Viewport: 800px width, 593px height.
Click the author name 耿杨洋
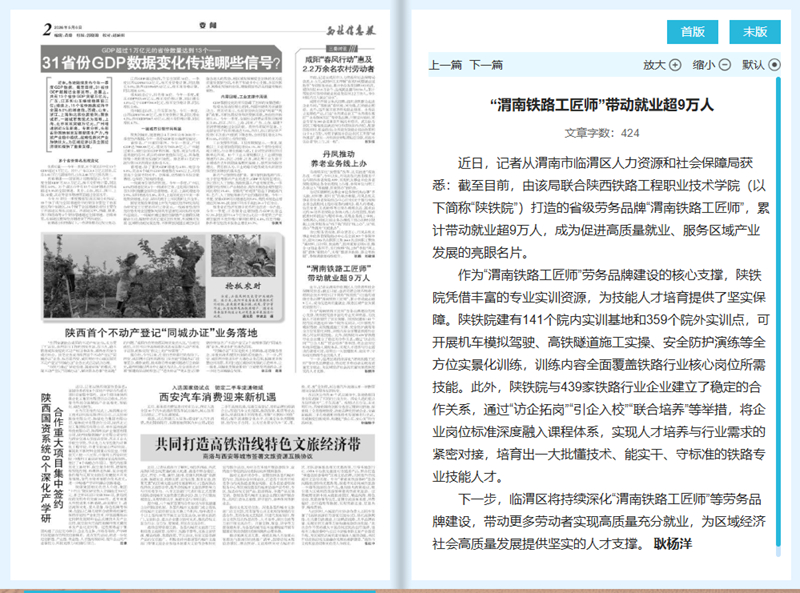pyautogui.click(x=672, y=544)
